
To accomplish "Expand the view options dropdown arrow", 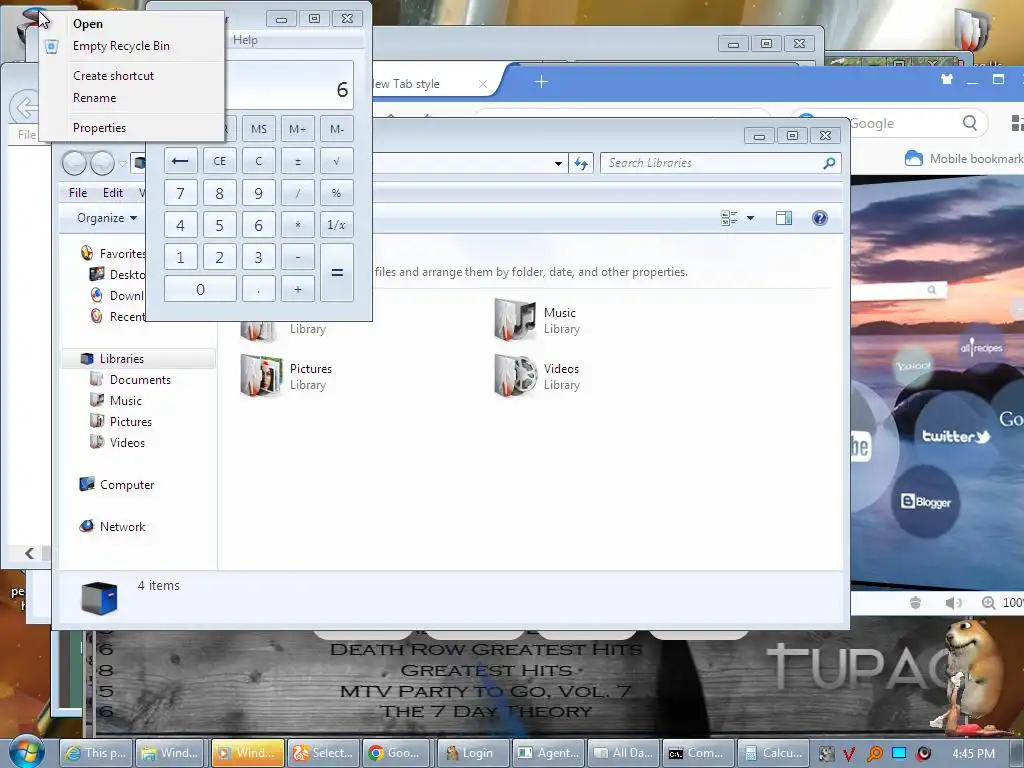I will point(750,218).
